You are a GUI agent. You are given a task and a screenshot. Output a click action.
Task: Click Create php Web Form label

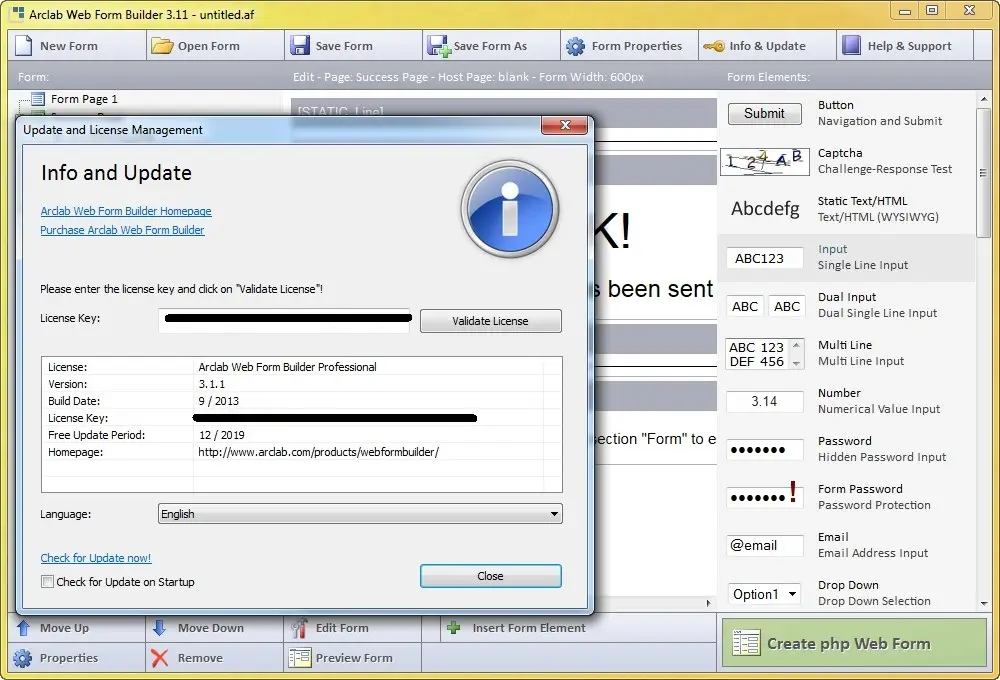(x=848, y=644)
